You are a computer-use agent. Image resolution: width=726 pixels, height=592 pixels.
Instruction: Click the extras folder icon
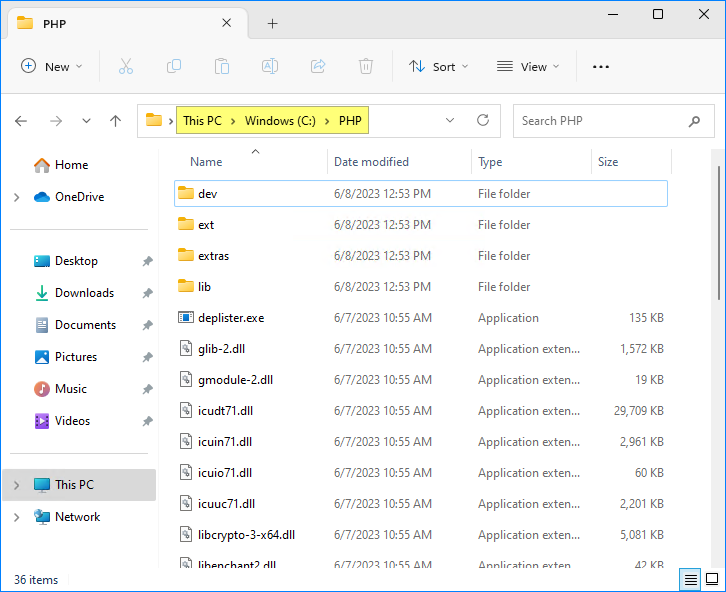pos(186,255)
